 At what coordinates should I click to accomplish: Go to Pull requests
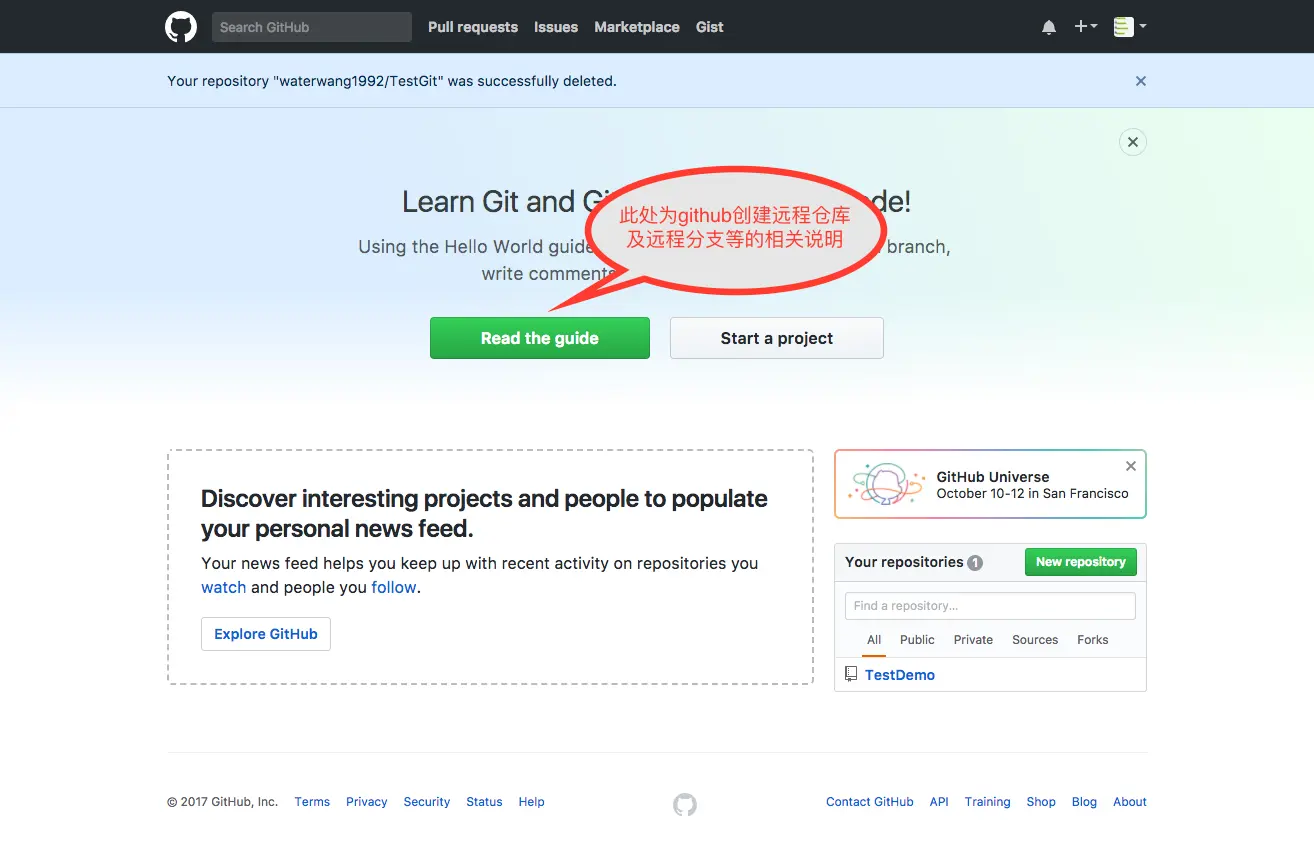point(473,27)
